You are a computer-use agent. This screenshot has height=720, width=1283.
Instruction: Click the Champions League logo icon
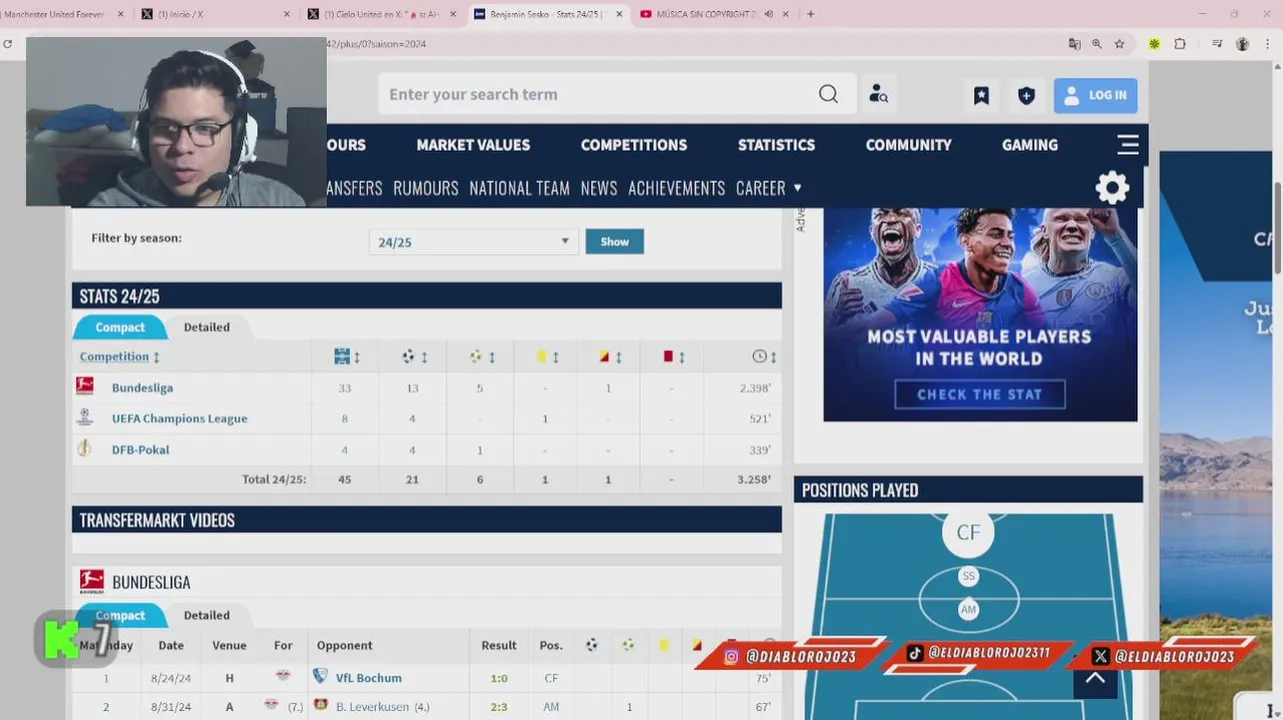click(85, 417)
